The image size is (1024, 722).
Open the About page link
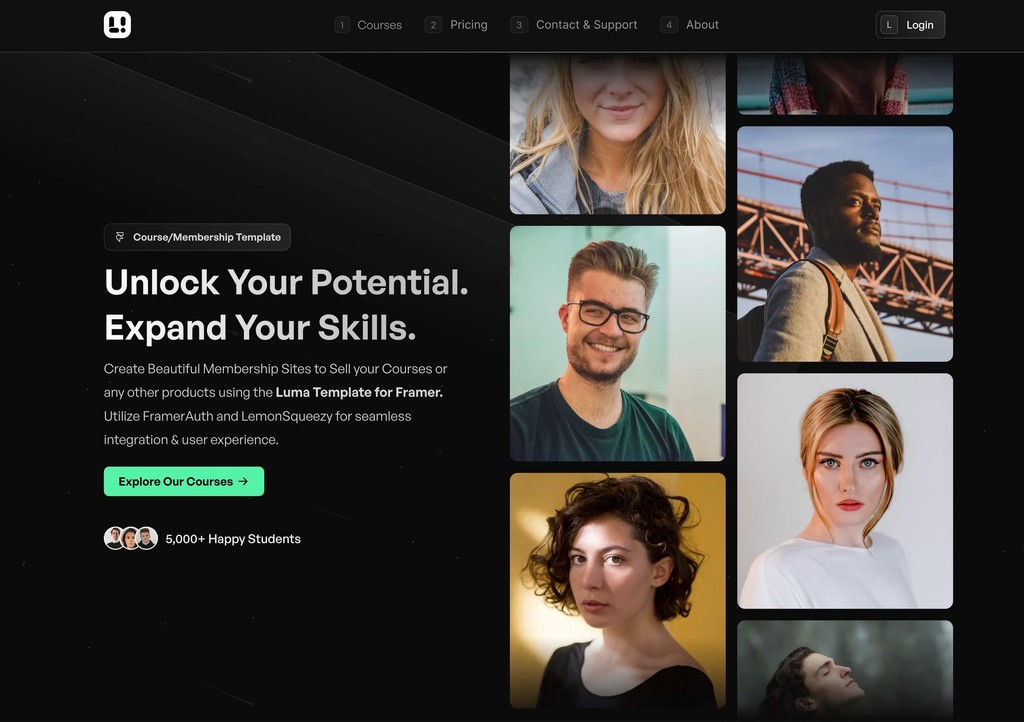(702, 25)
